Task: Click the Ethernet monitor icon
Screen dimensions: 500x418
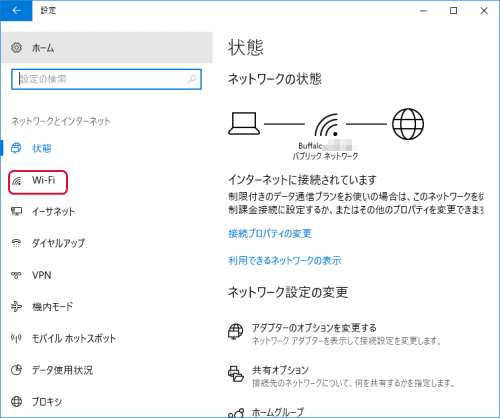Action: [16, 211]
